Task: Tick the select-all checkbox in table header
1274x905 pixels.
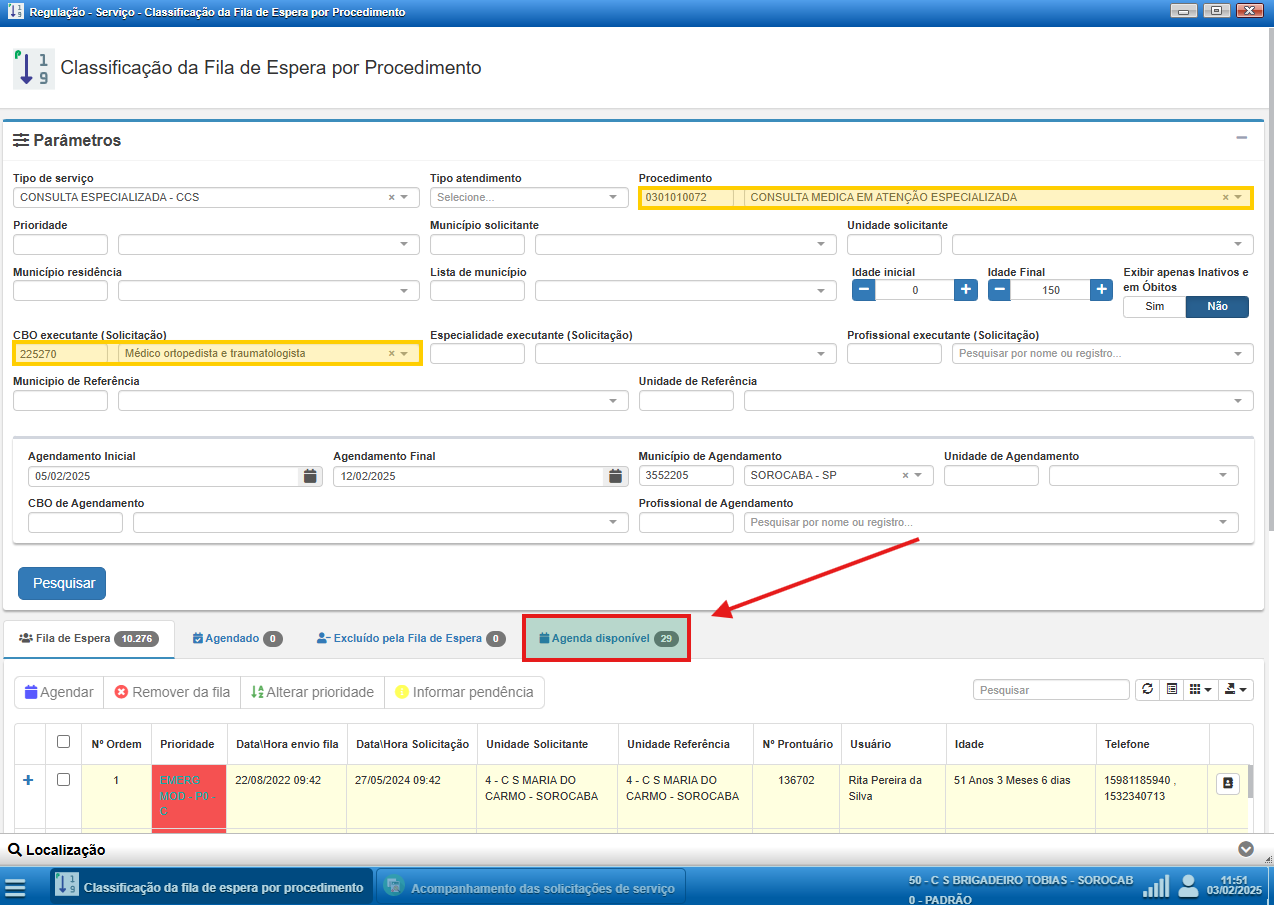Action: click(x=63, y=742)
